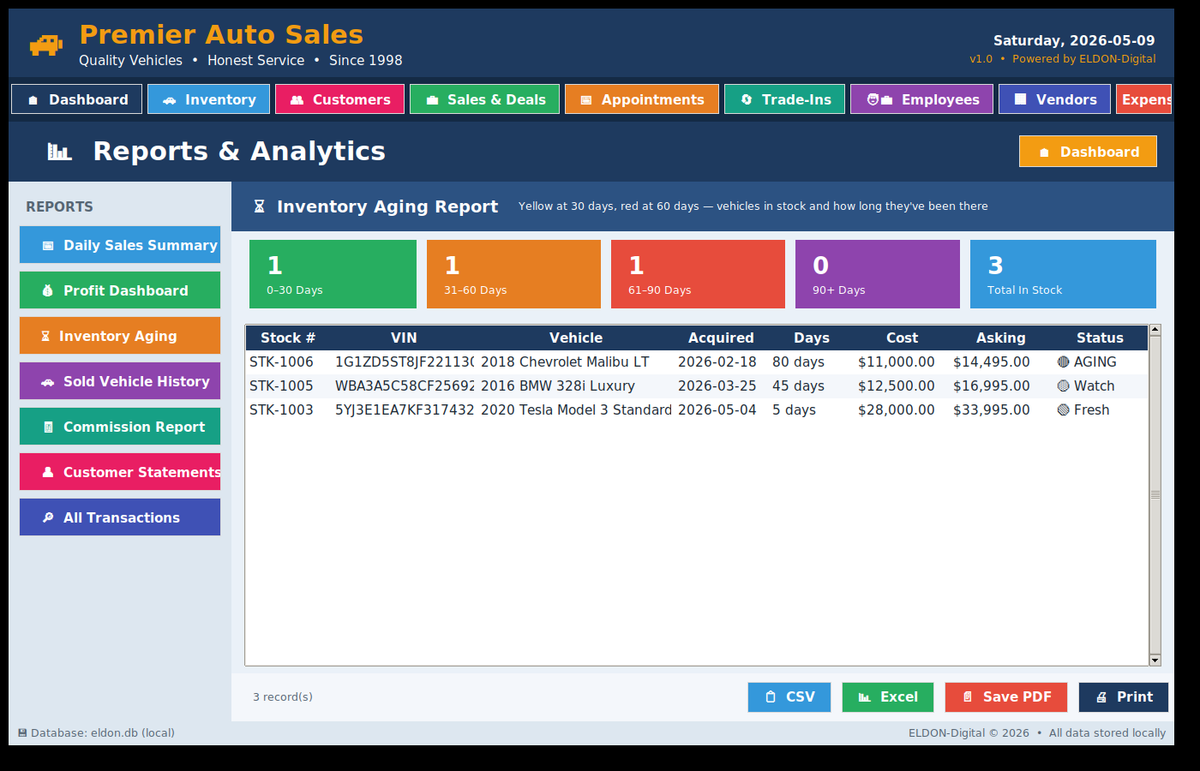Sort by Cost column header
1200x771 pixels.
902,338
